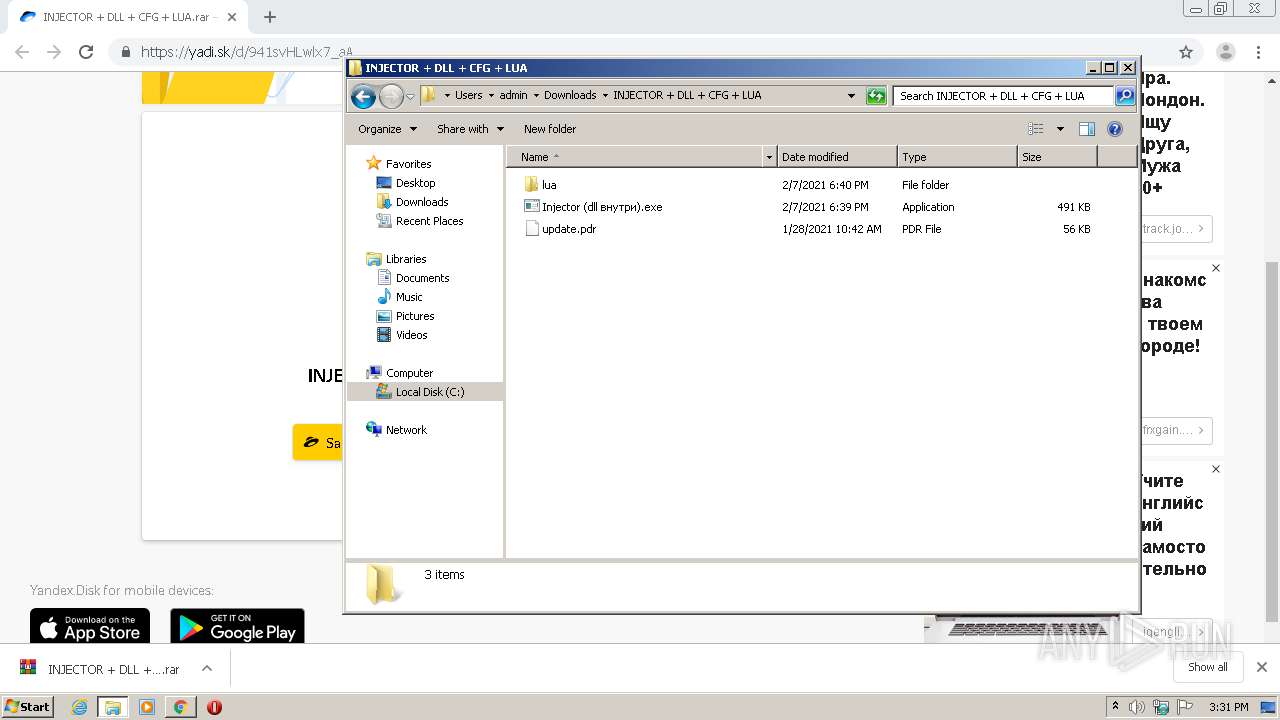Select Favorites in the navigation pane
The width and height of the screenshot is (1280, 720).
tap(399, 164)
